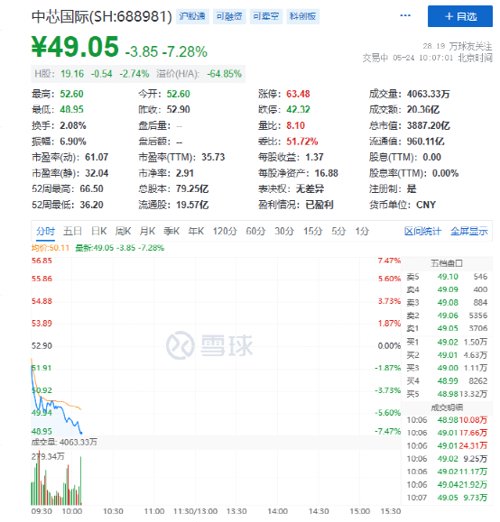Open the 日K chart tab
500x522 pixels.
(x=99, y=231)
